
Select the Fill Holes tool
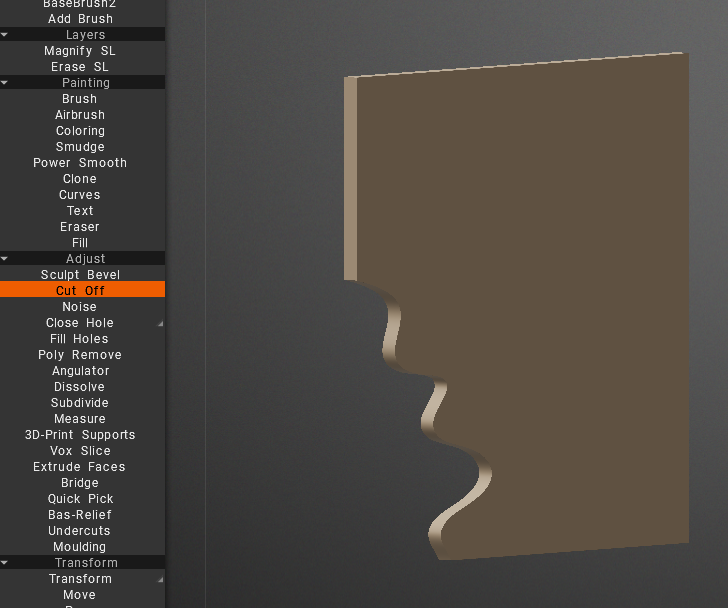pyautogui.click(x=80, y=339)
